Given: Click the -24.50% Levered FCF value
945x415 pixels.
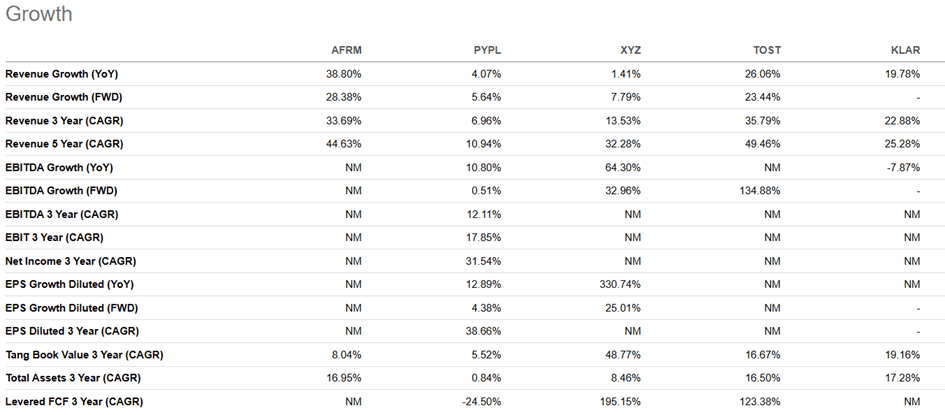Looking at the screenshot, I should click(x=481, y=402).
